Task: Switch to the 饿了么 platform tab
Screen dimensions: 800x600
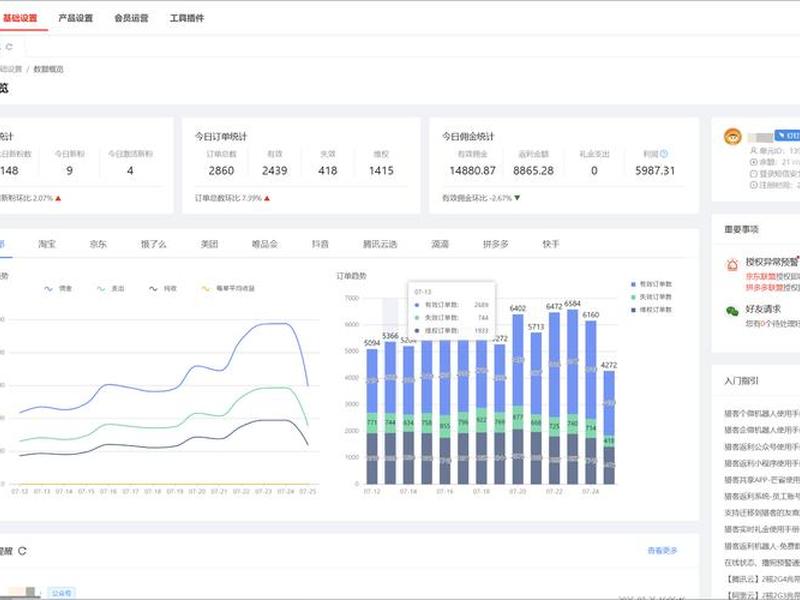Action: point(154,244)
